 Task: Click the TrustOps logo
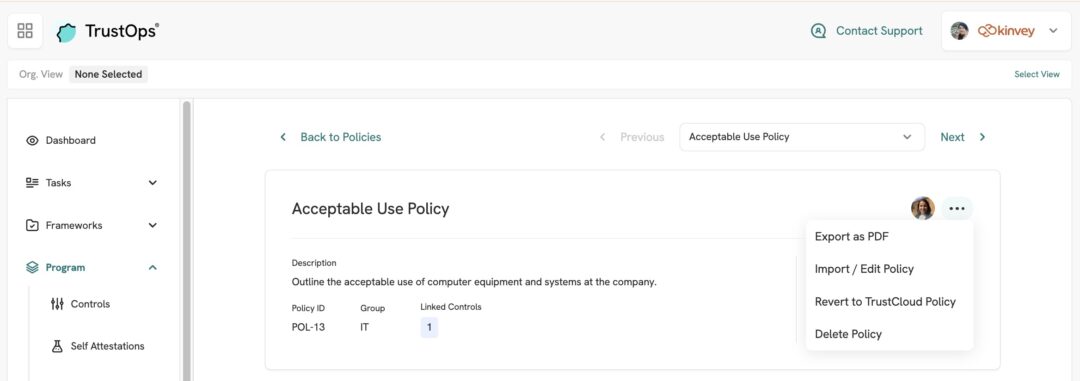[107, 31]
